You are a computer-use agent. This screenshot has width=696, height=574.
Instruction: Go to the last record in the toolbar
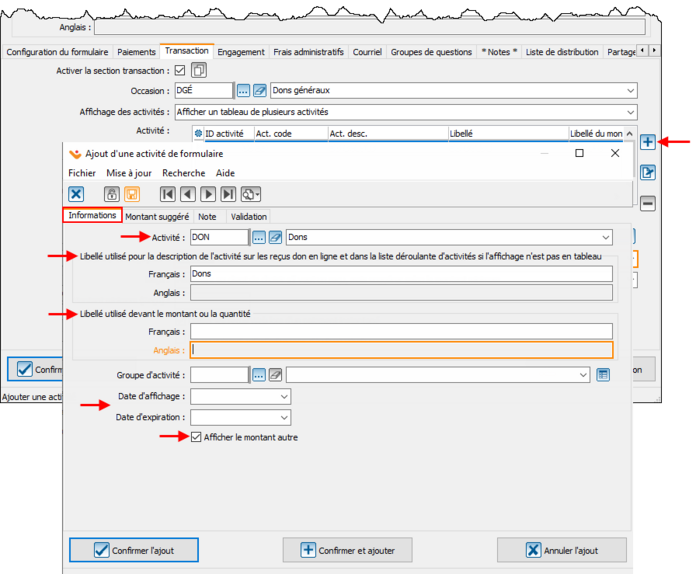[x=228, y=194]
